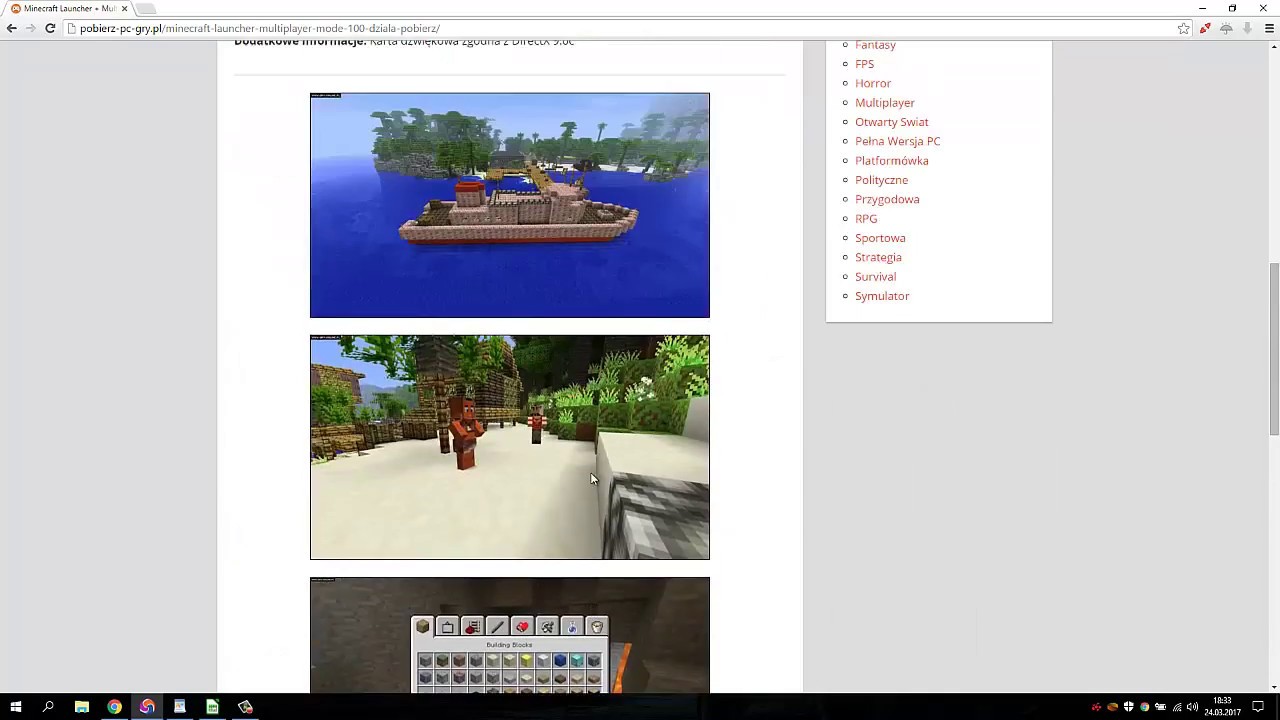1280x720 pixels.
Task: Open the blue-red swirl taskbar app
Action: (x=147, y=707)
